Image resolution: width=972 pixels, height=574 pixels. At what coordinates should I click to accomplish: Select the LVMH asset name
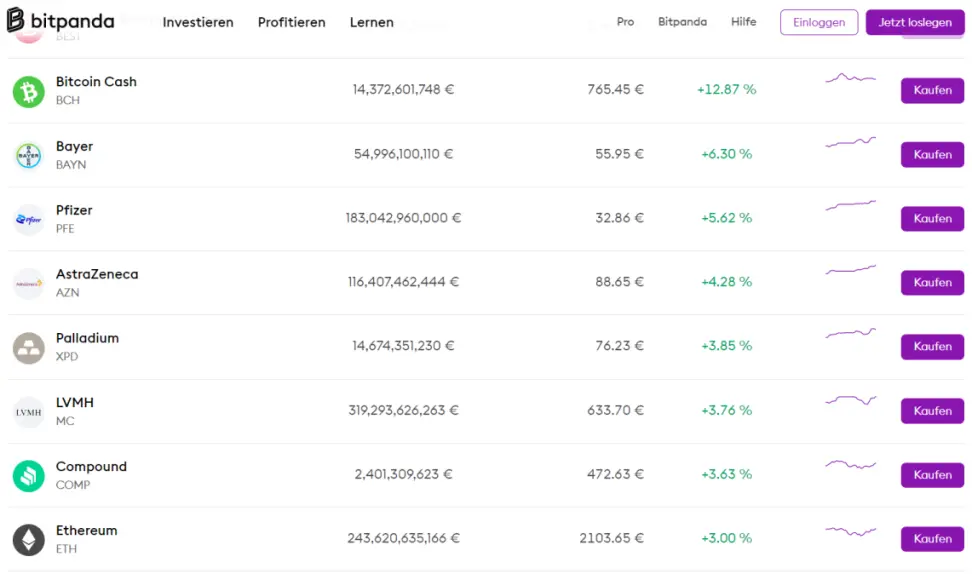click(x=74, y=402)
